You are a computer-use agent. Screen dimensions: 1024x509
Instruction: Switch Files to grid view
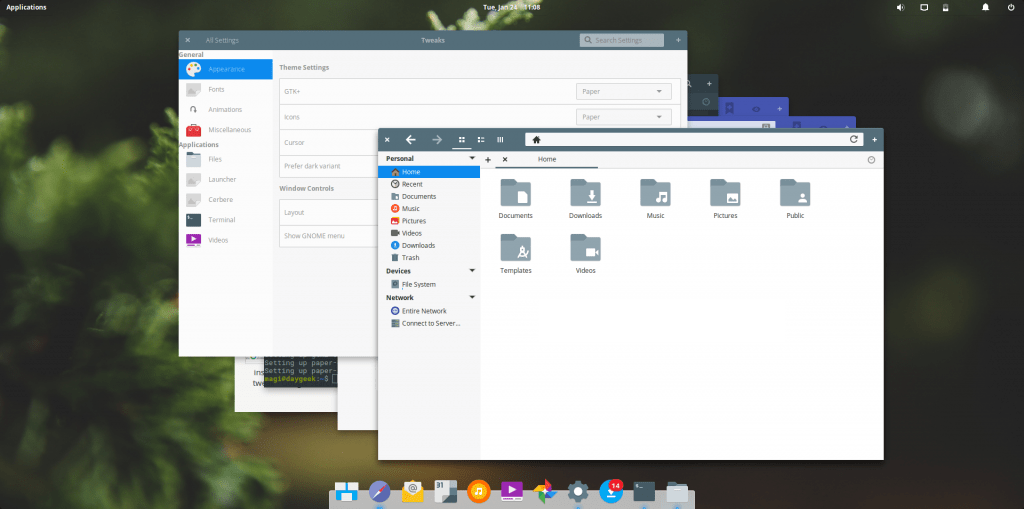tap(461, 139)
